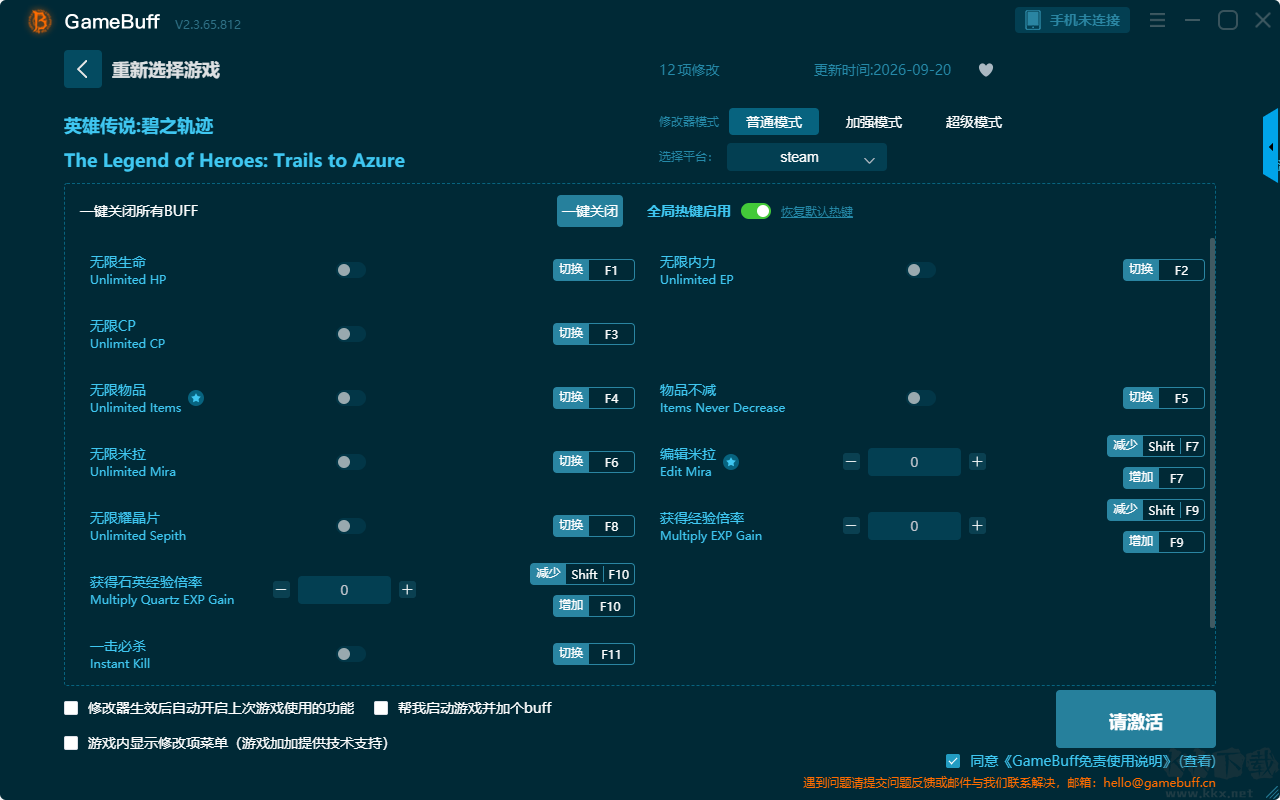Click the star badge next to Edit Mira
Viewport: 1280px width, 800px height.
[x=731, y=462]
